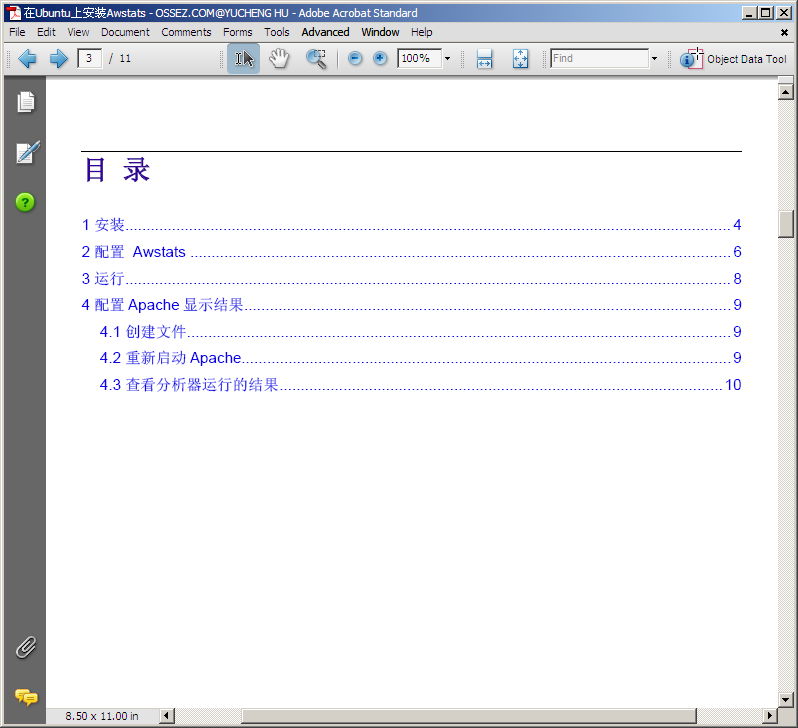The width and height of the screenshot is (798, 728).
Task: Fit the page width in window
Action: (x=484, y=59)
